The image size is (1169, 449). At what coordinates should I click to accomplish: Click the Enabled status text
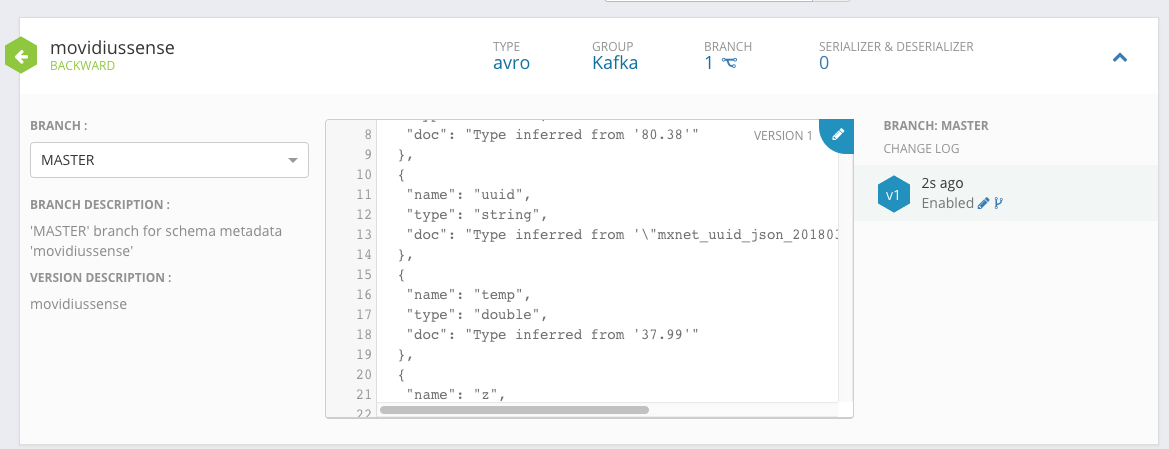pyautogui.click(x=947, y=203)
